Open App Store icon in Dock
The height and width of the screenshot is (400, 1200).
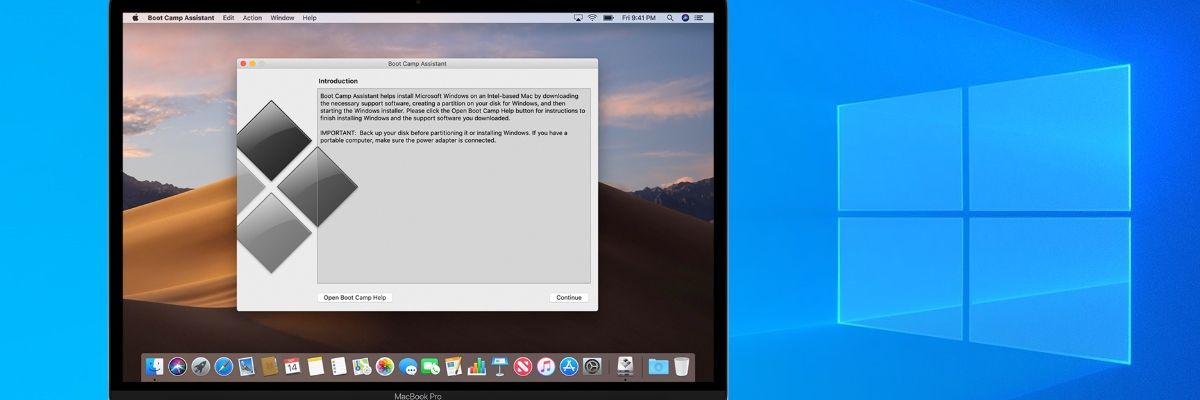(x=569, y=367)
